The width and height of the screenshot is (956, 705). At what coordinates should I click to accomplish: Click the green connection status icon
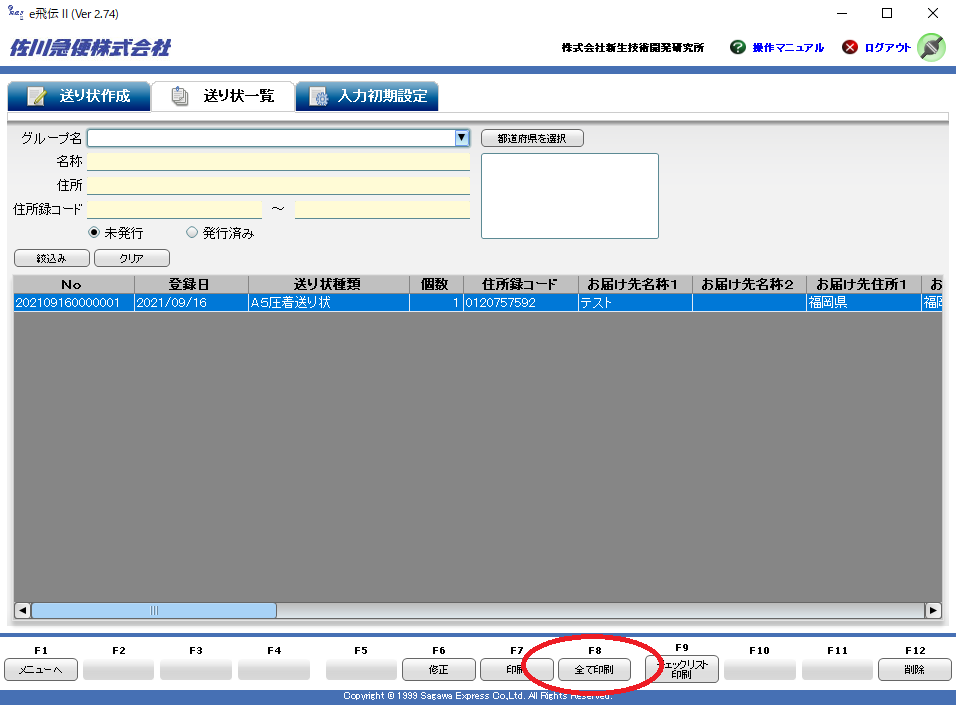931,47
